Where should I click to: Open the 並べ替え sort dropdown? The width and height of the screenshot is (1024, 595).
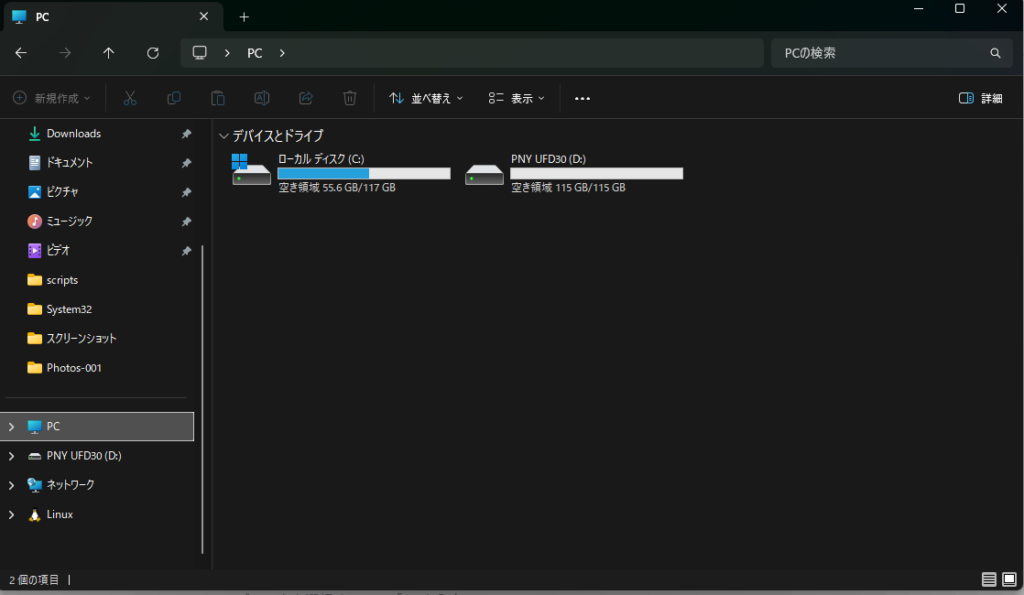[426, 98]
